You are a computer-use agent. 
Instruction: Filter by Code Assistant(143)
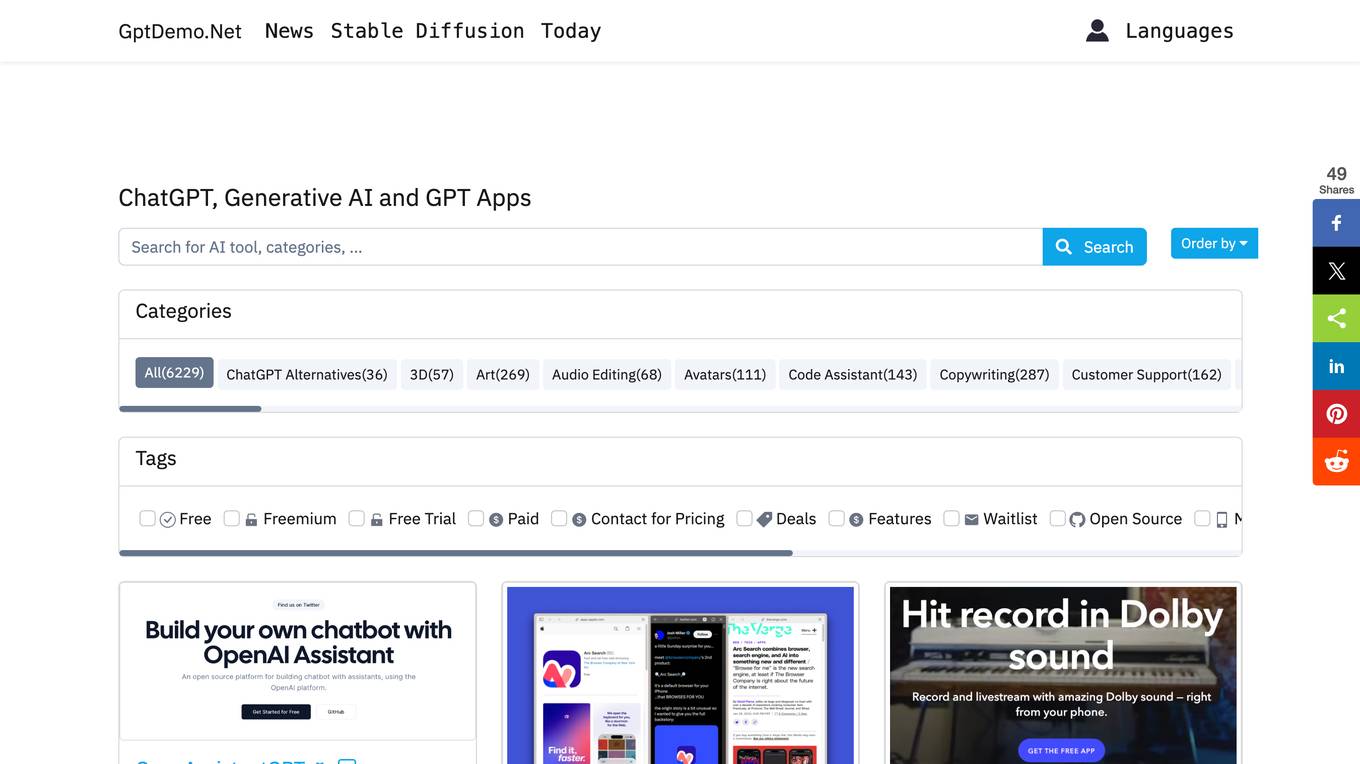pyautogui.click(x=853, y=375)
